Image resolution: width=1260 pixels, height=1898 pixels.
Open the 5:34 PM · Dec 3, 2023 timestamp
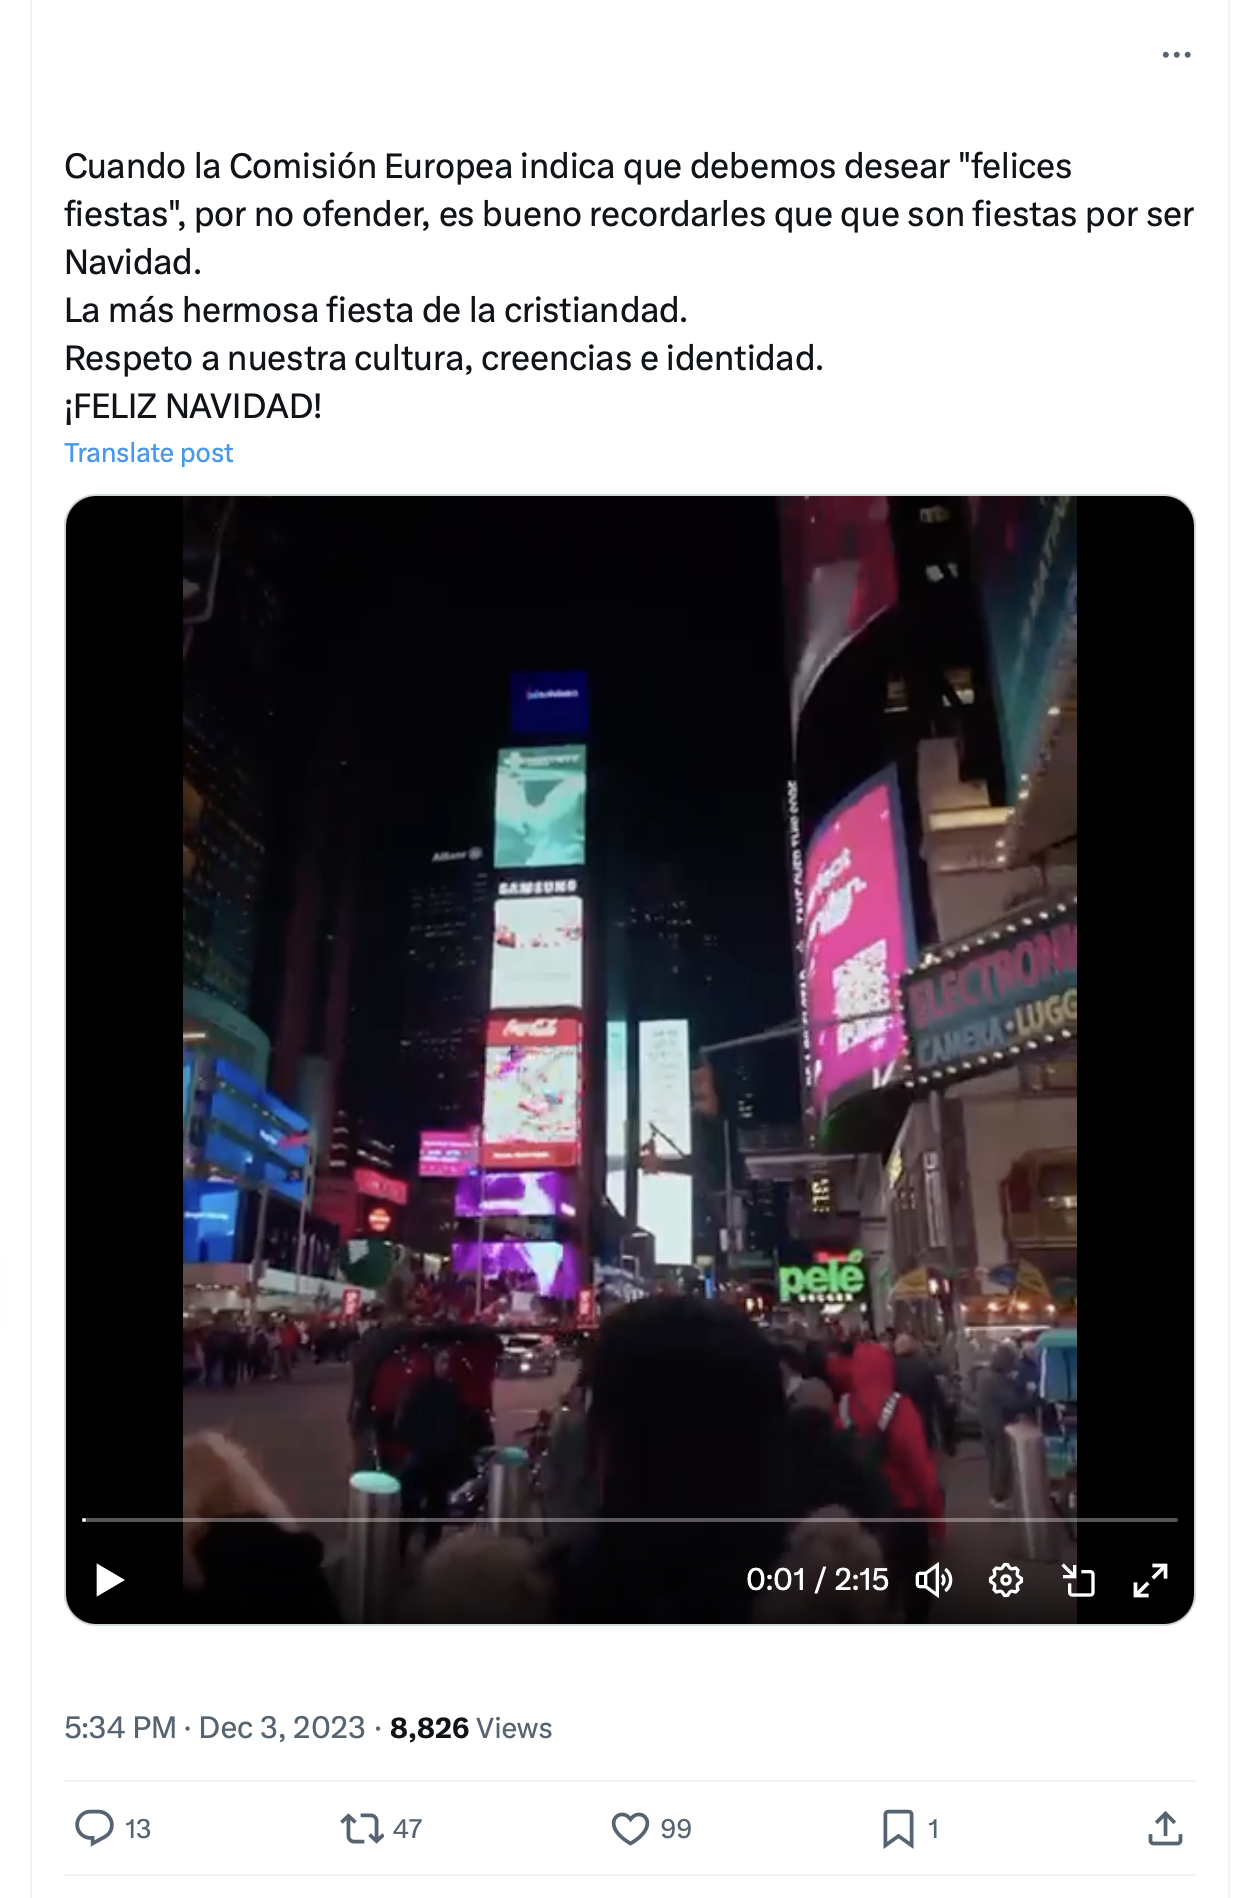point(215,1728)
